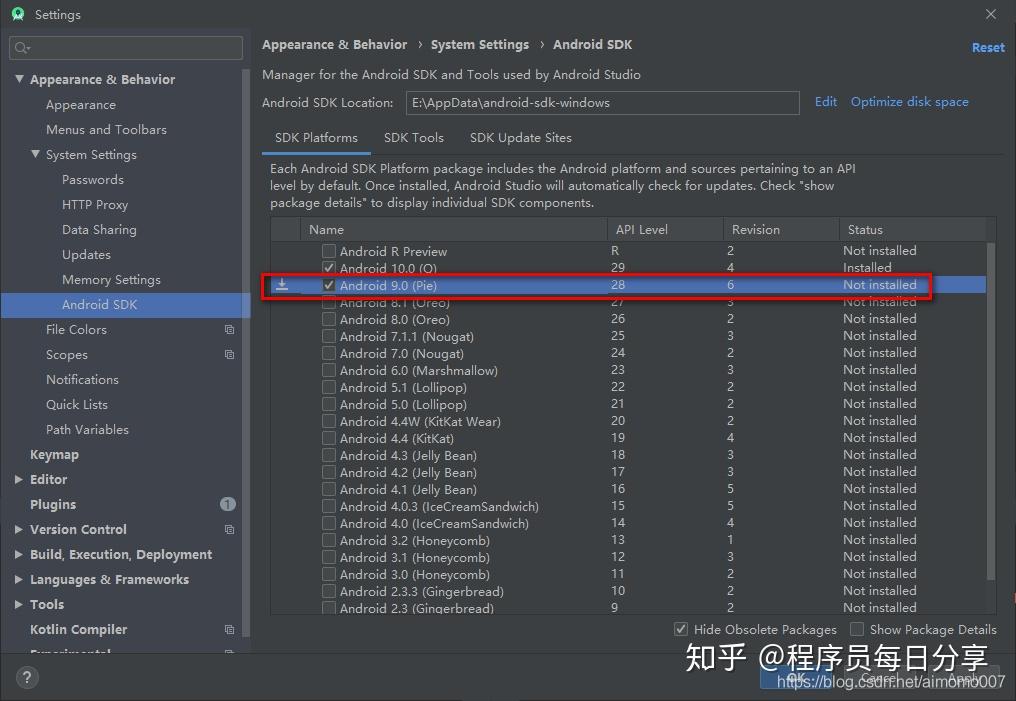Check the Android 4.4 (KitKat) checkbox
Screen dimensions: 1016x701
click(329, 438)
